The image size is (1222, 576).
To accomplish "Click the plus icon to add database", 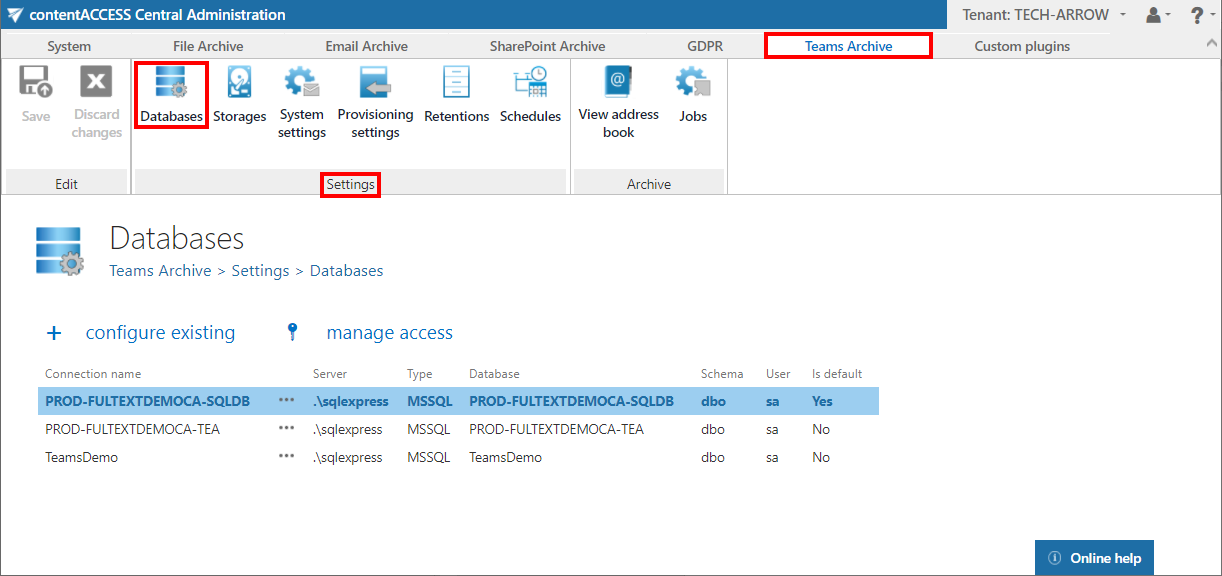I will click(x=55, y=333).
